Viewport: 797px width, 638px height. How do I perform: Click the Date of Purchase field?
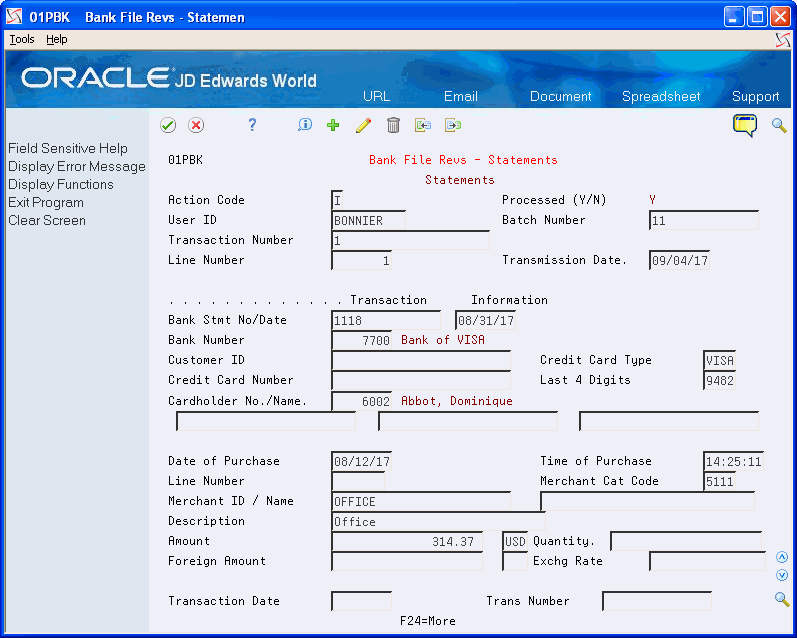(361, 461)
